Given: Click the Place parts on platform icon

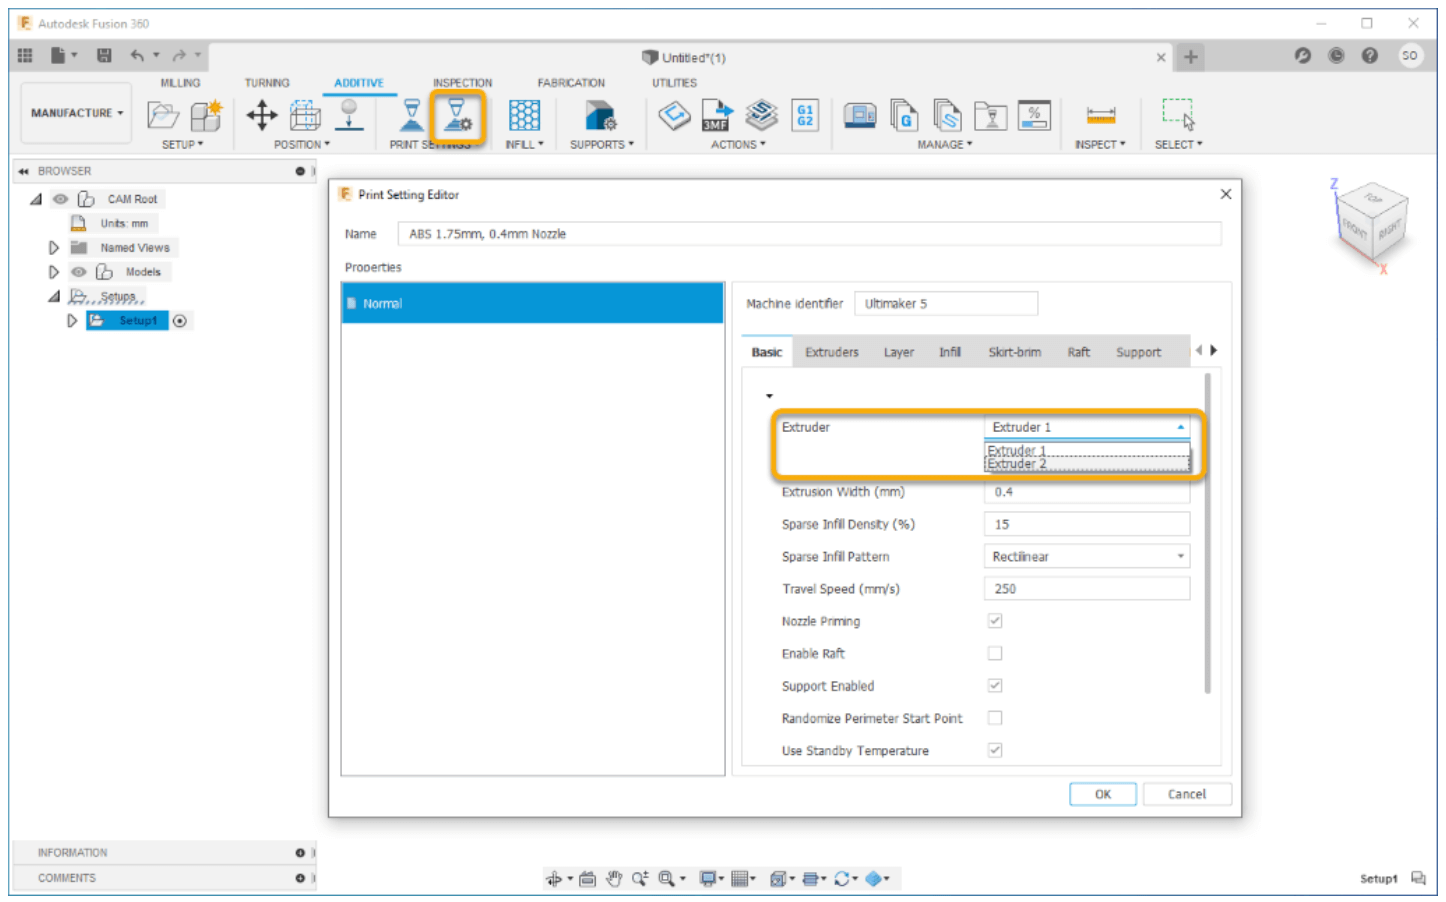Looking at the screenshot, I should coord(349,115).
